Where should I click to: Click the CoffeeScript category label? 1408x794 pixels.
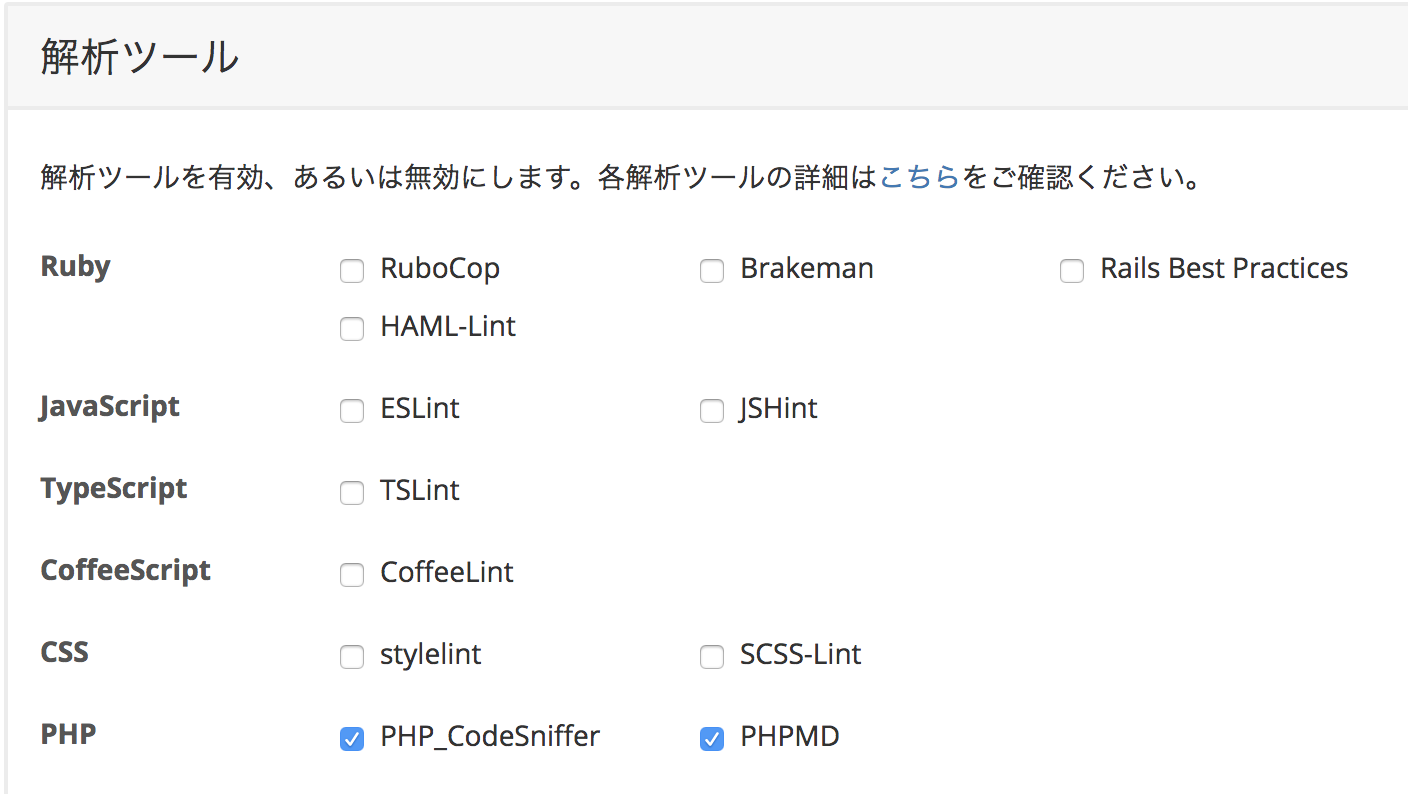pos(126,570)
